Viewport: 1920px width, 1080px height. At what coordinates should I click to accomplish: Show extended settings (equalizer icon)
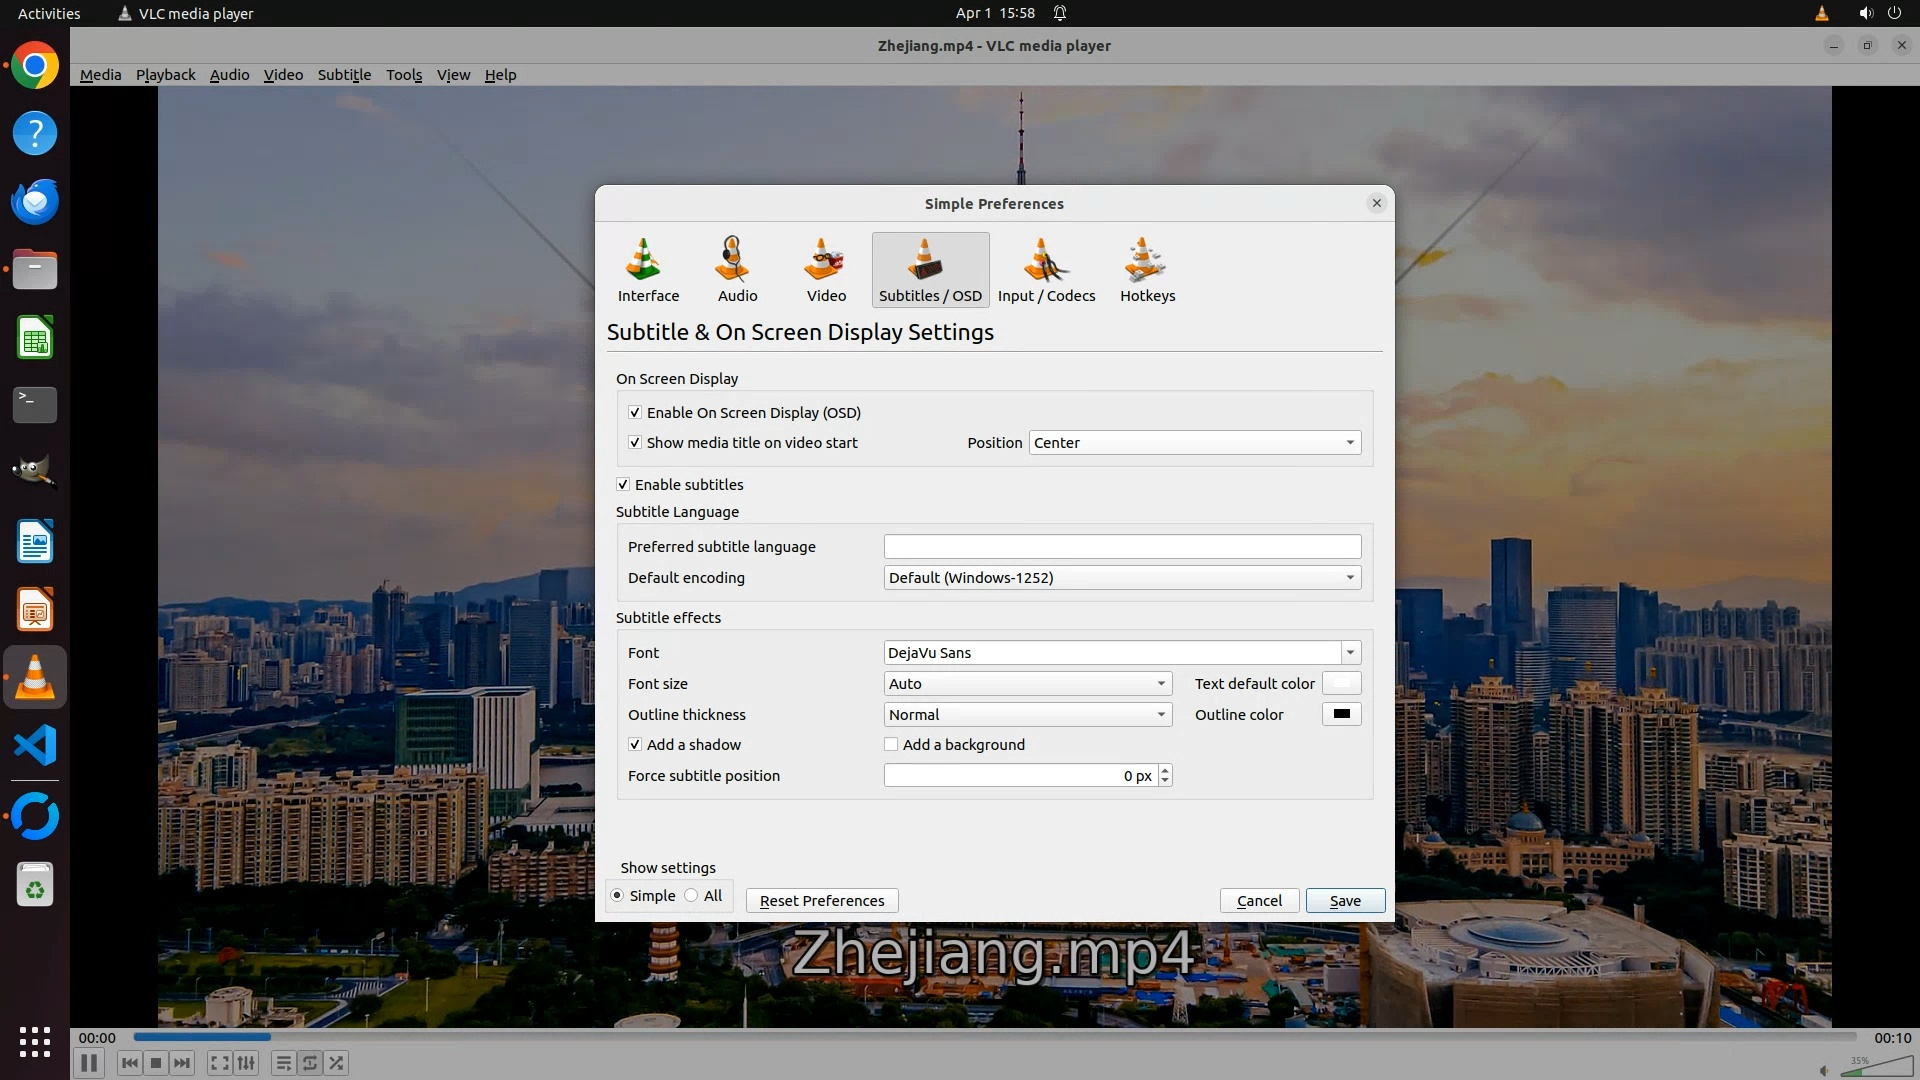click(246, 1063)
